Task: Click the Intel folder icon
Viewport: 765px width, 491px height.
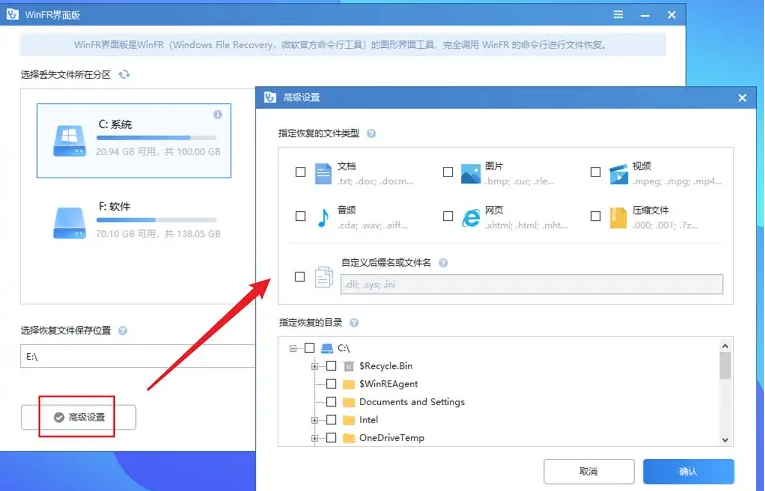Action: coord(348,420)
